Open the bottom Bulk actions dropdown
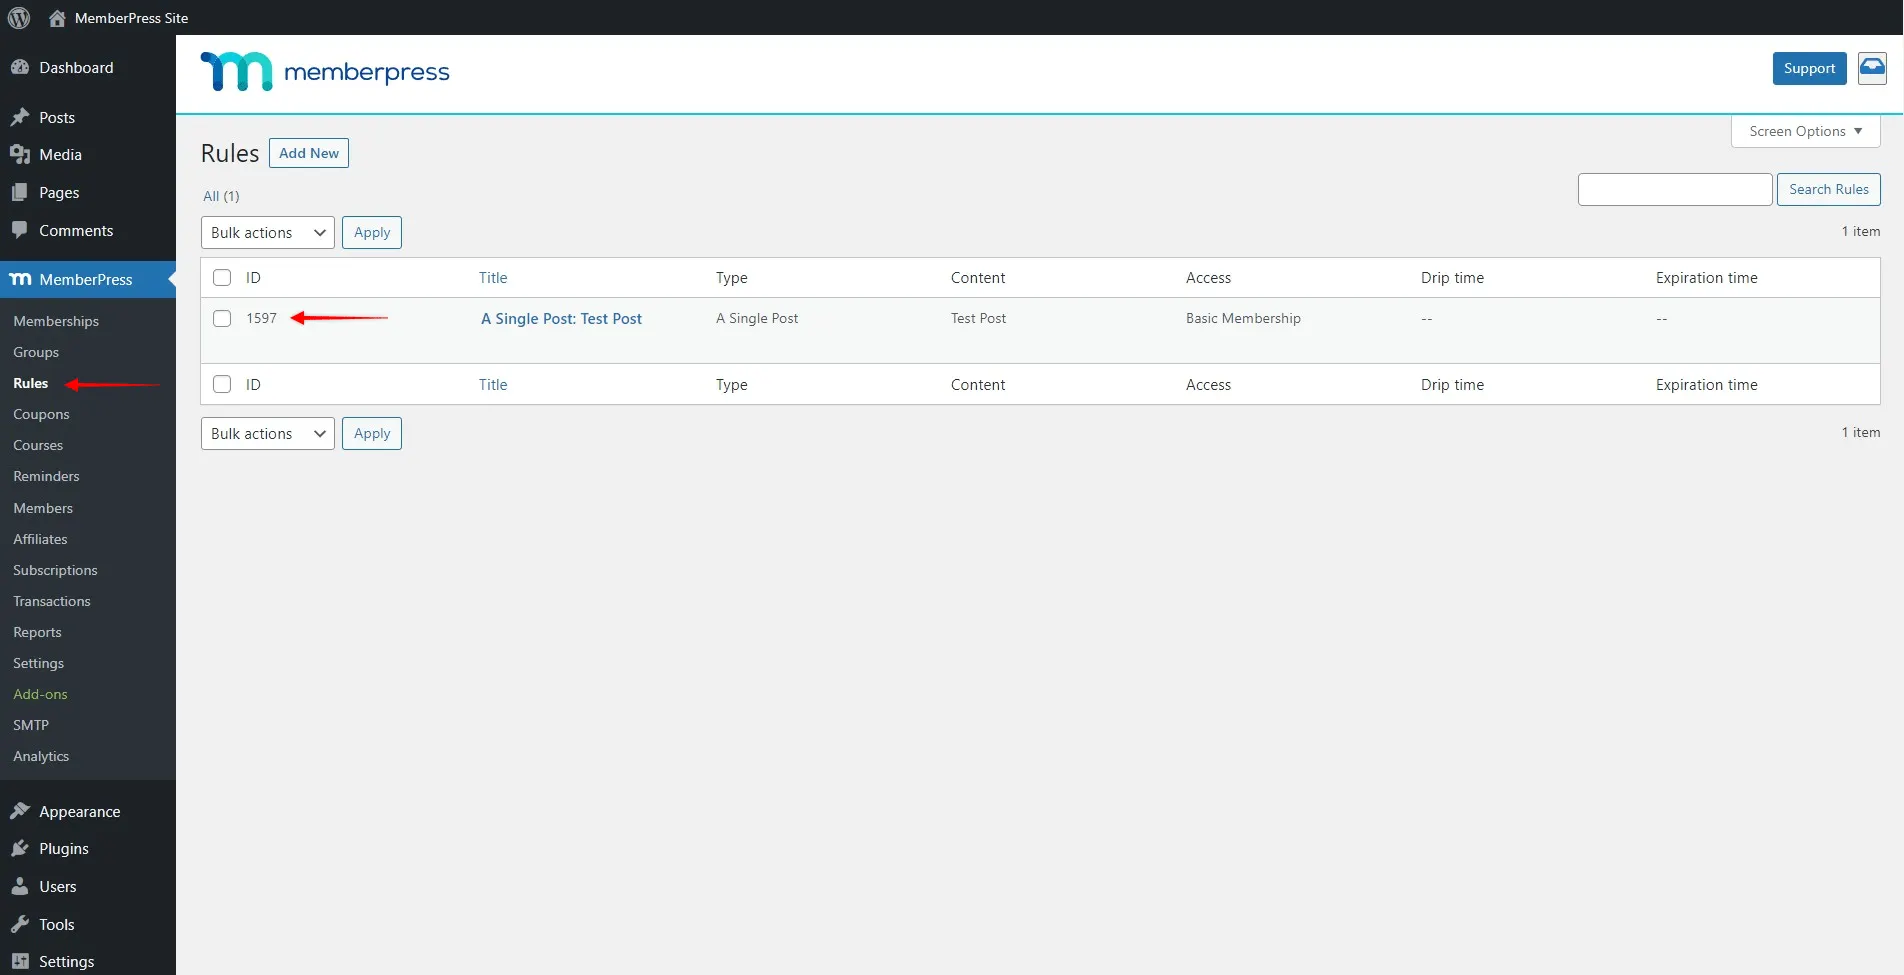The image size is (1904, 975). pyautogui.click(x=268, y=433)
